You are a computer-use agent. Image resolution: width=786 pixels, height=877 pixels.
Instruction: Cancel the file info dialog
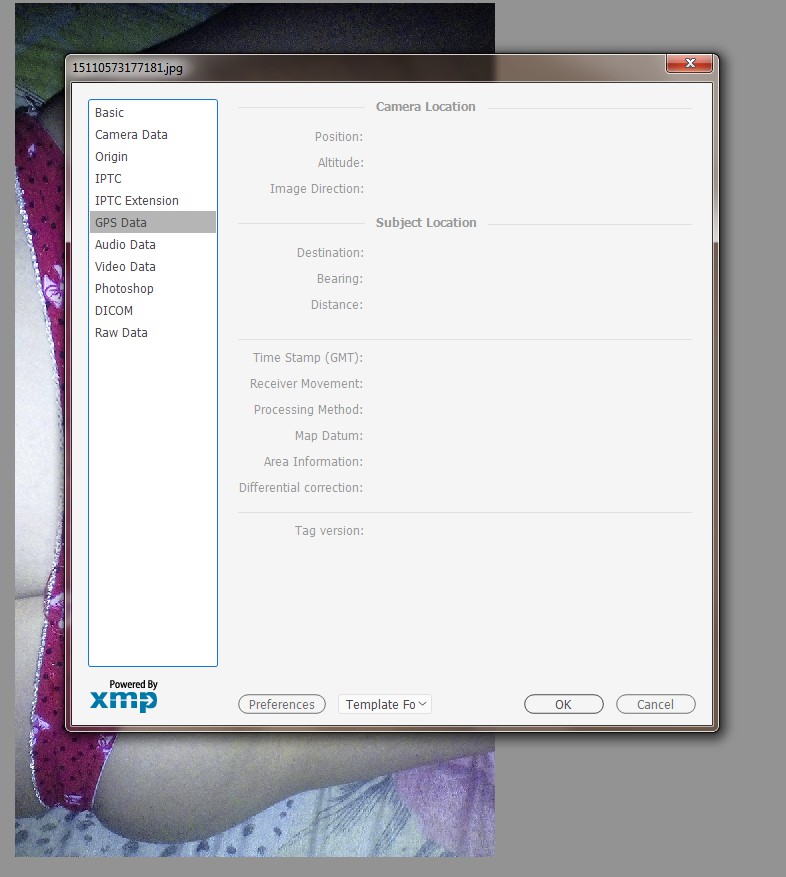[656, 704]
